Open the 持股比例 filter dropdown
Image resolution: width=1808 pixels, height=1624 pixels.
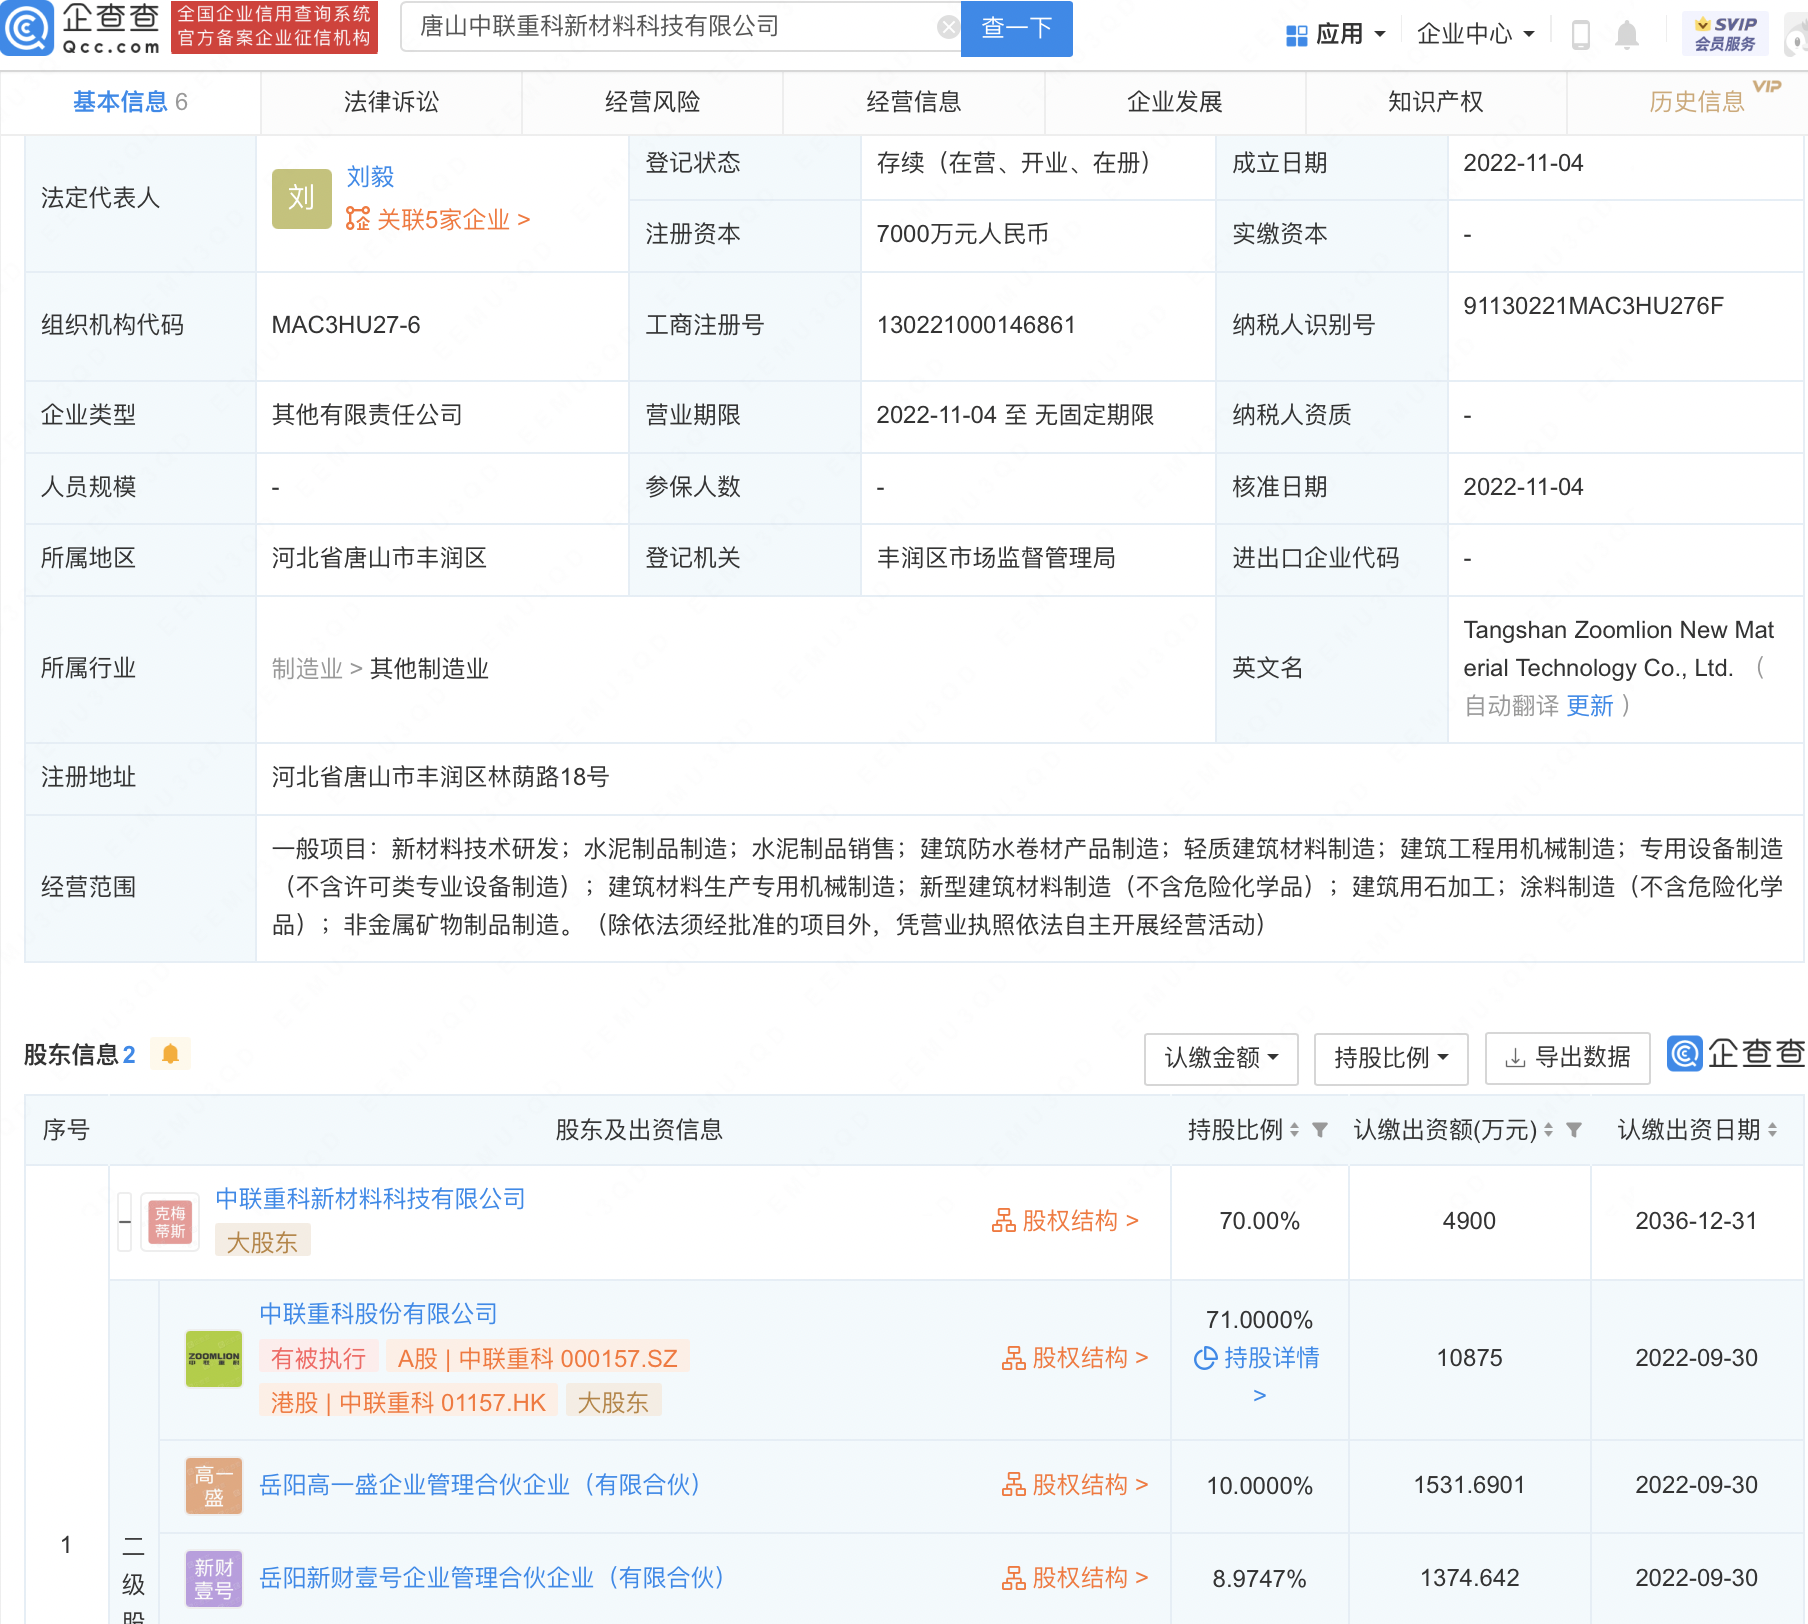click(x=1391, y=1058)
